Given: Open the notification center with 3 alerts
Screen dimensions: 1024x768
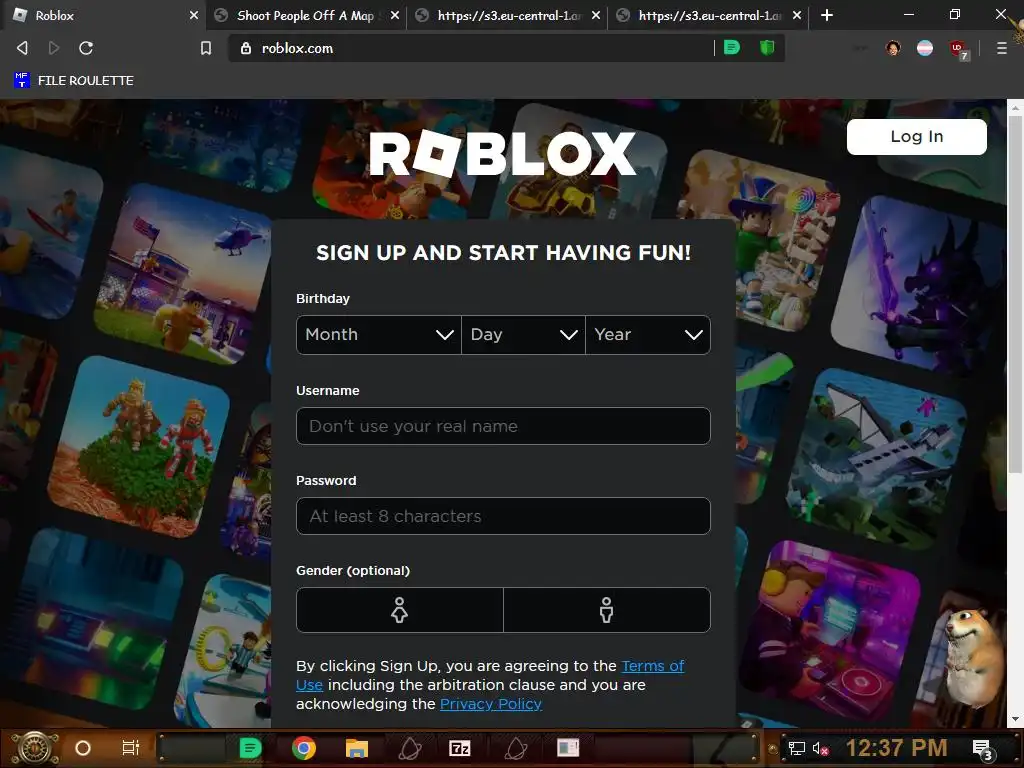Looking at the screenshot, I should pyautogui.click(x=982, y=750).
